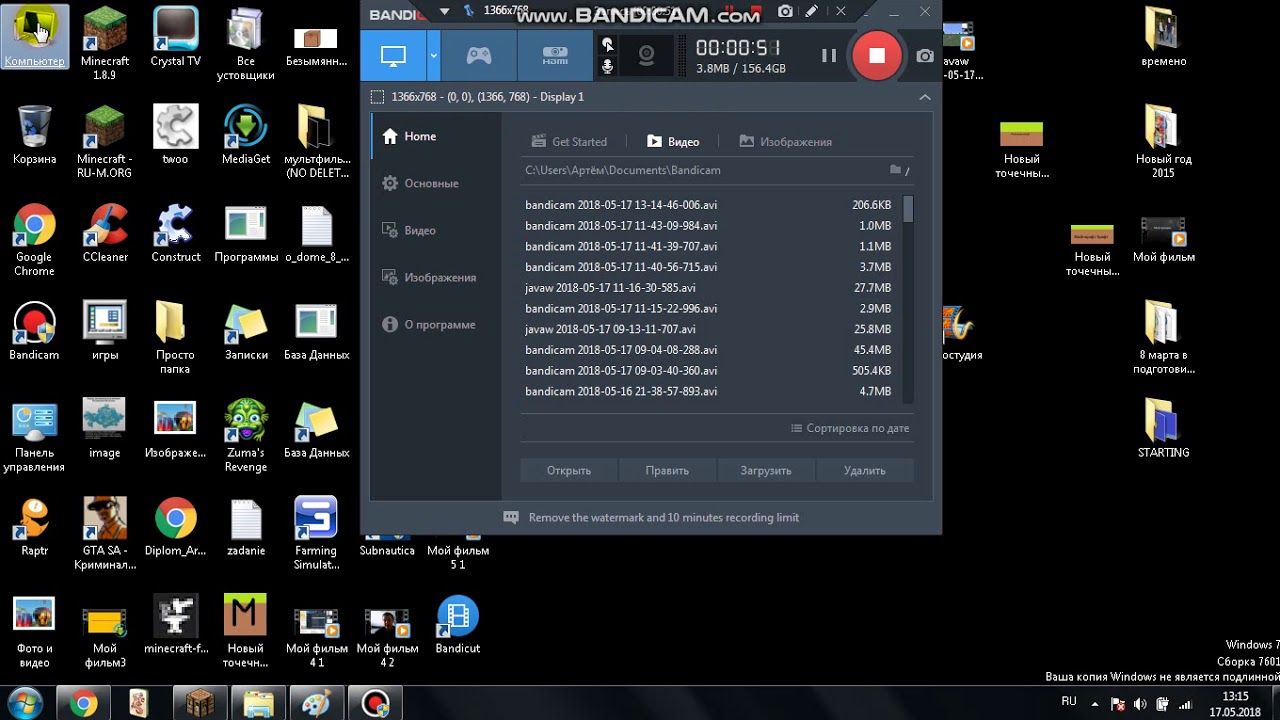Stop recording with red stop button
Image resolution: width=1280 pixels, height=720 pixels.
(877, 56)
